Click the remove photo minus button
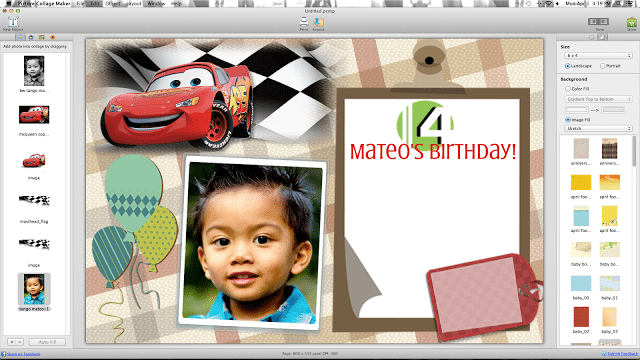The height and width of the screenshot is (360, 640). tap(20, 342)
